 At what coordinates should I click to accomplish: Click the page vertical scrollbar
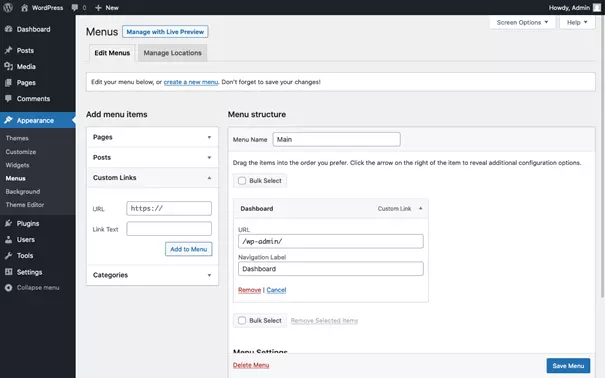[x=603, y=156]
